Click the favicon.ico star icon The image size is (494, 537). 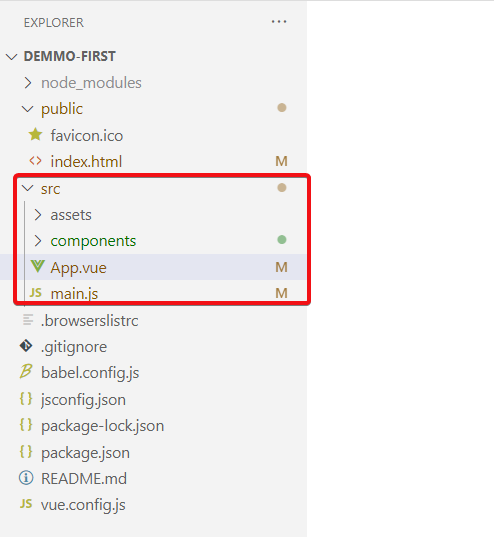pos(35,135)
